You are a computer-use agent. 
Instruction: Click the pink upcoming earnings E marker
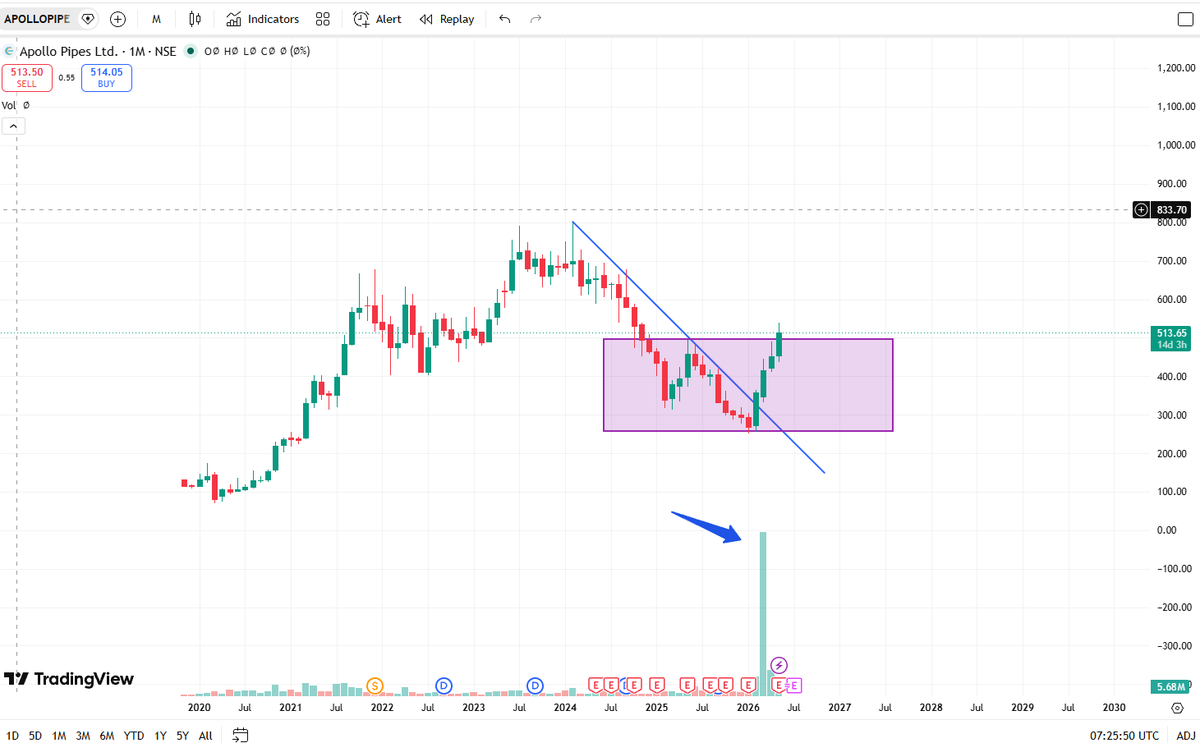pos(795,685)
